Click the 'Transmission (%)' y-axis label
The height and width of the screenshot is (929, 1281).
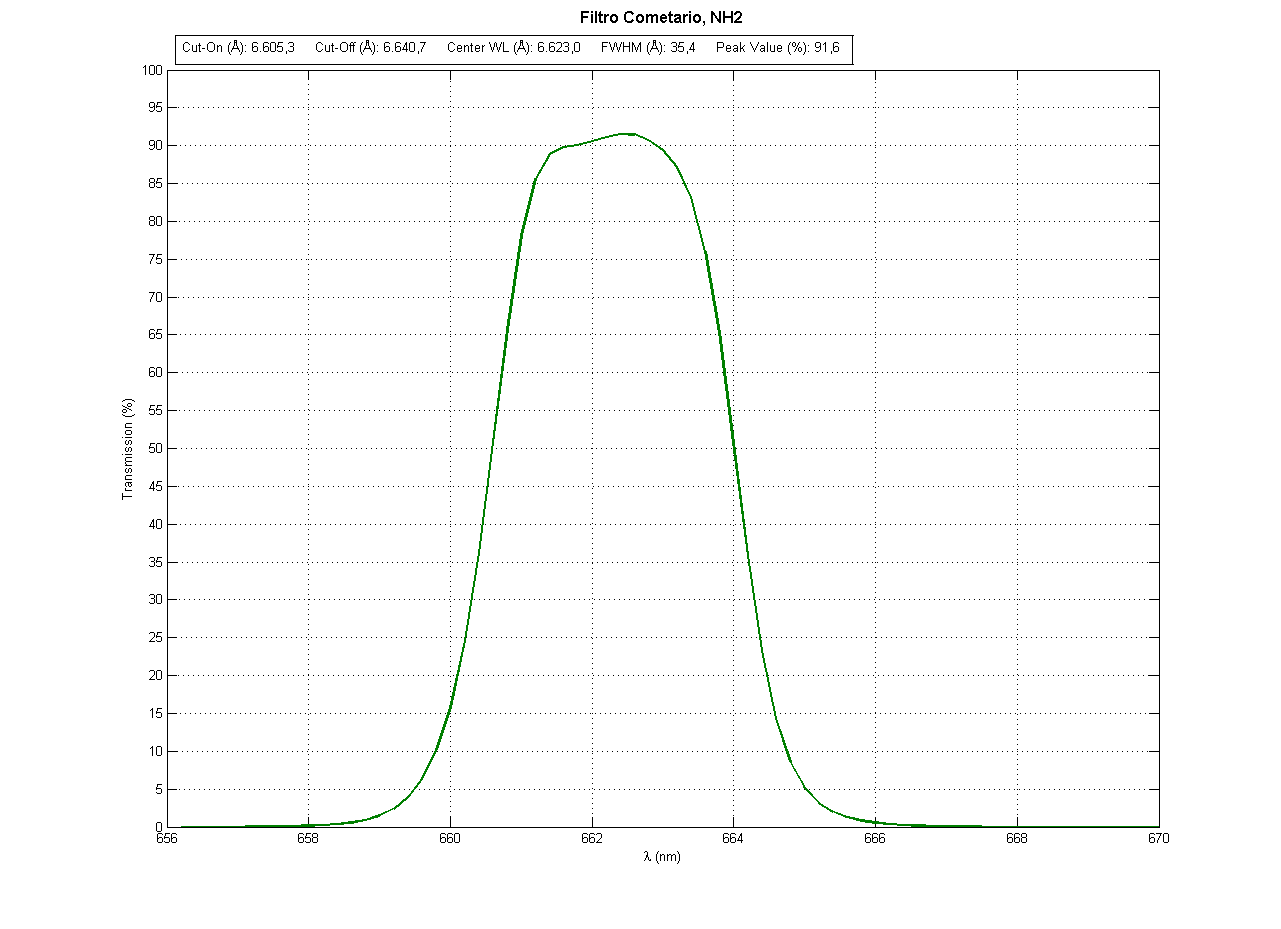tap(127, 449)
